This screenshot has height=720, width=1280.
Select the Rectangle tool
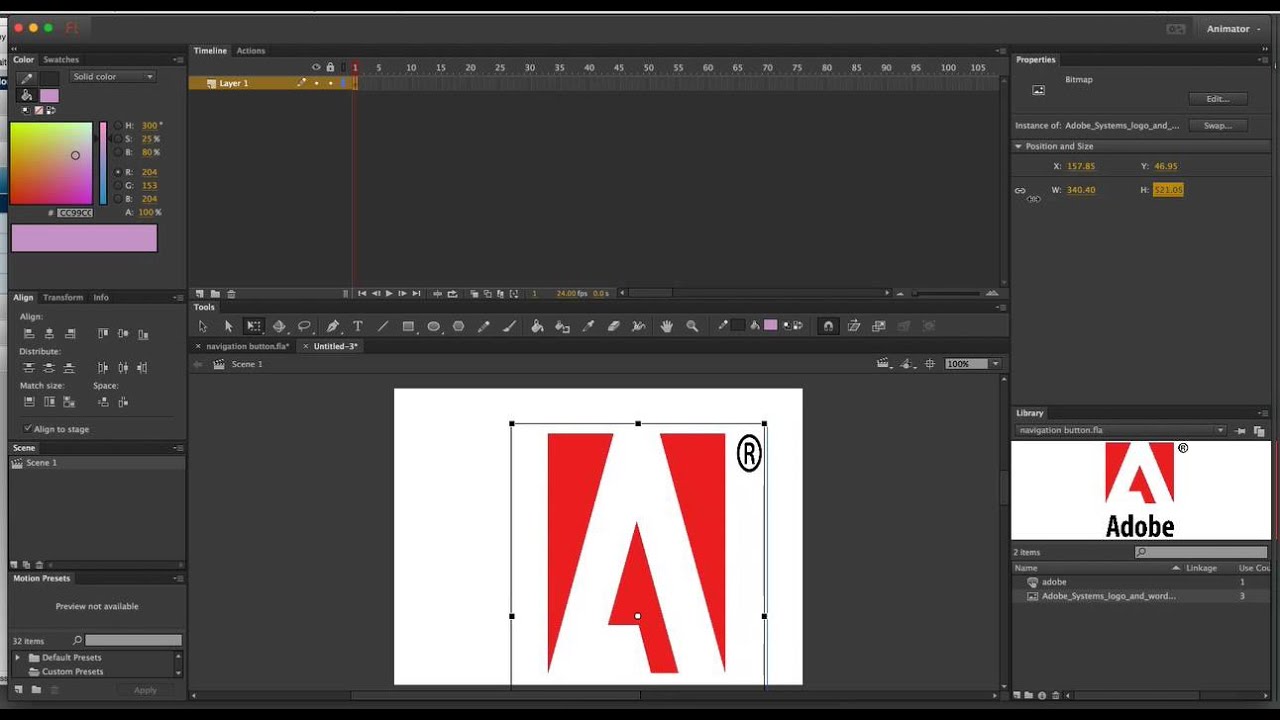[x=408, y=326]
